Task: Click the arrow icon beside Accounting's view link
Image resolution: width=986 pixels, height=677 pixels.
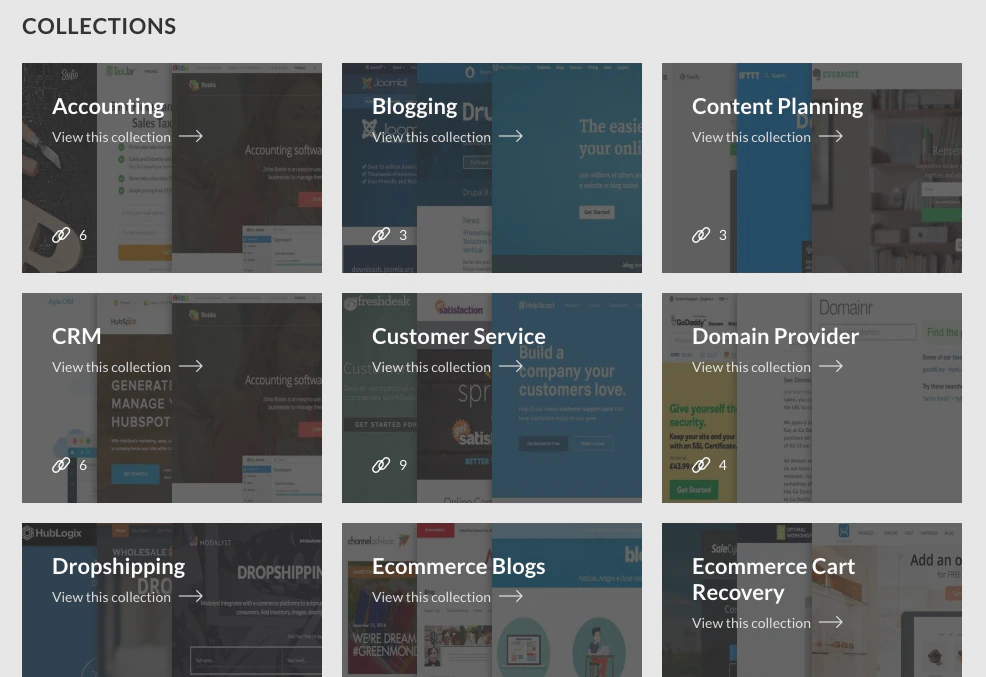Action: [x=190, y=136]
